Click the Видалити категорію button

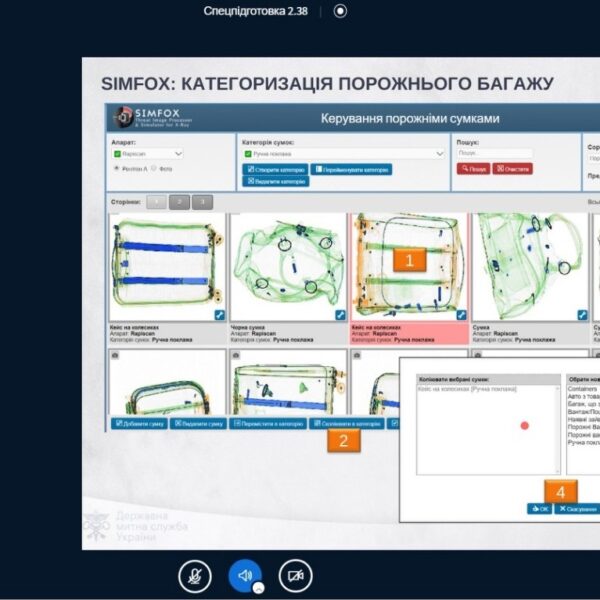tap(276, 181)
